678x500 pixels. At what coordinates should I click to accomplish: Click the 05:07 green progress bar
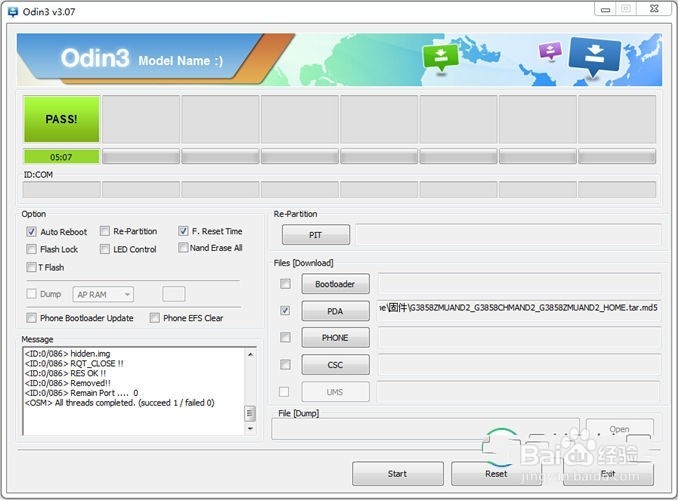click(61, 157)
